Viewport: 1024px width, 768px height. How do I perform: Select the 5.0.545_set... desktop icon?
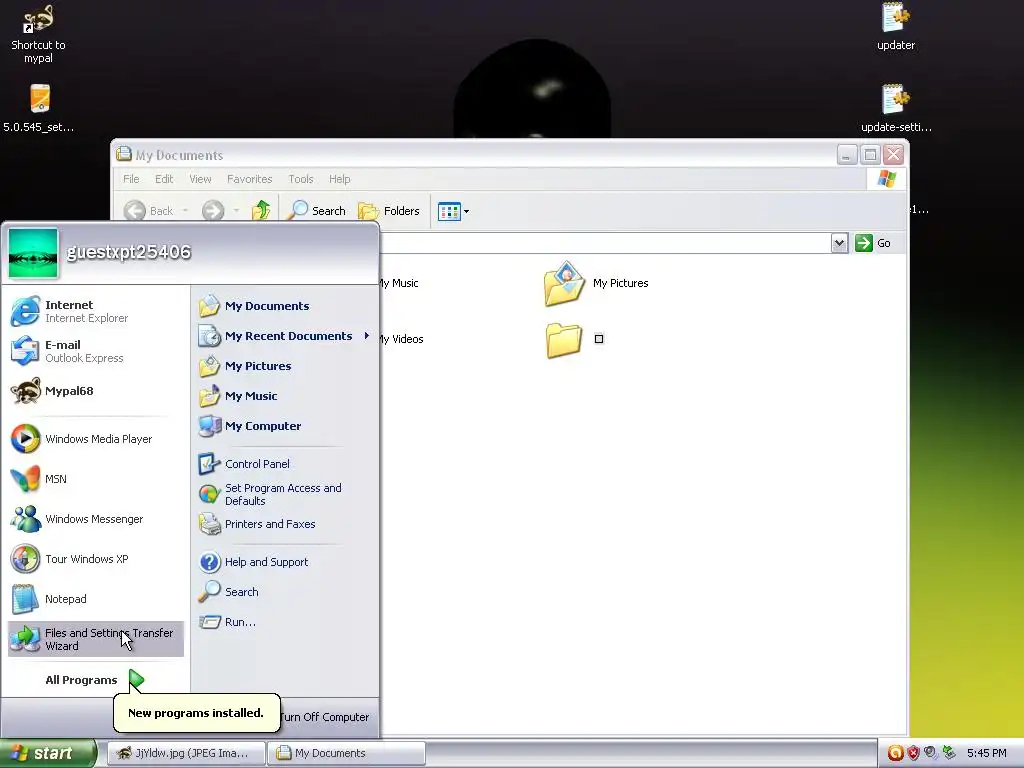pos(39,108)
